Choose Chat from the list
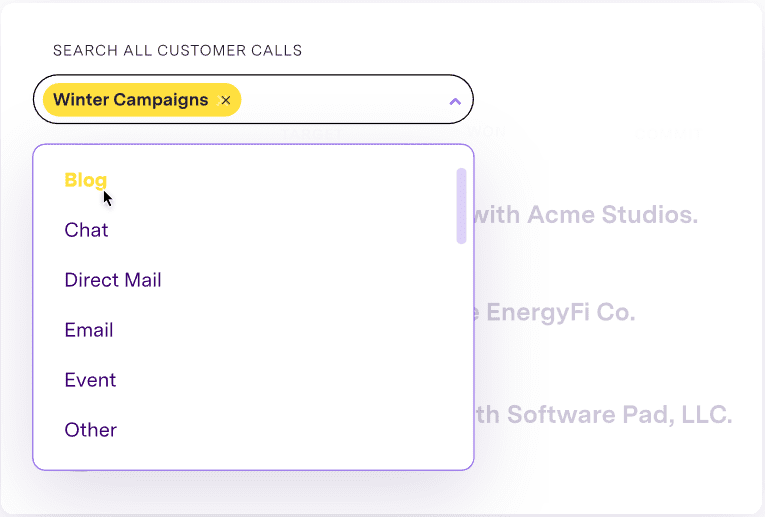This screenshot has width=765, height=517. [86, 230]
